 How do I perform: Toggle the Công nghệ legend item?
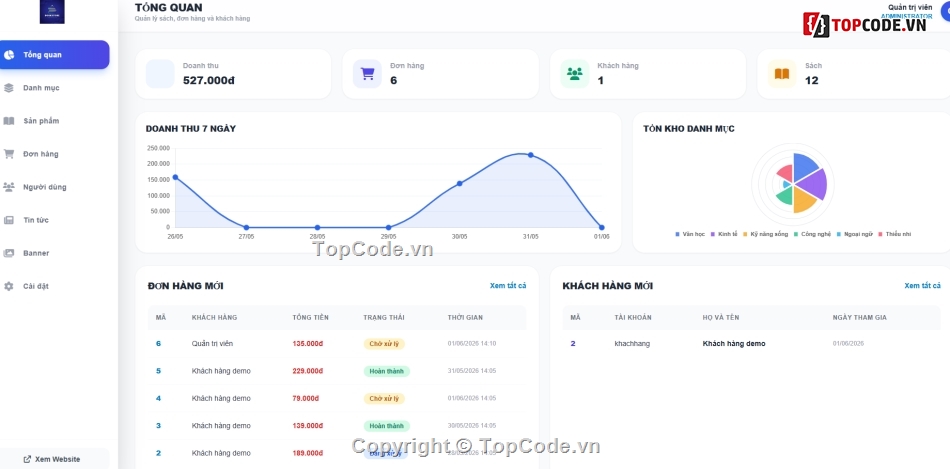812,234
